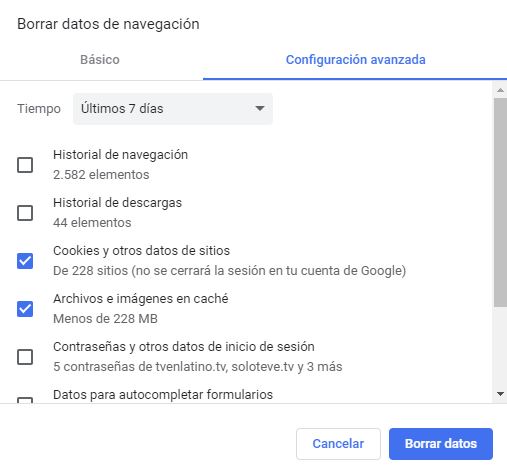The height and width of the screenshot is (474, 507).
Task: Check the Historial de navegación checkbox
Action: 25,165
